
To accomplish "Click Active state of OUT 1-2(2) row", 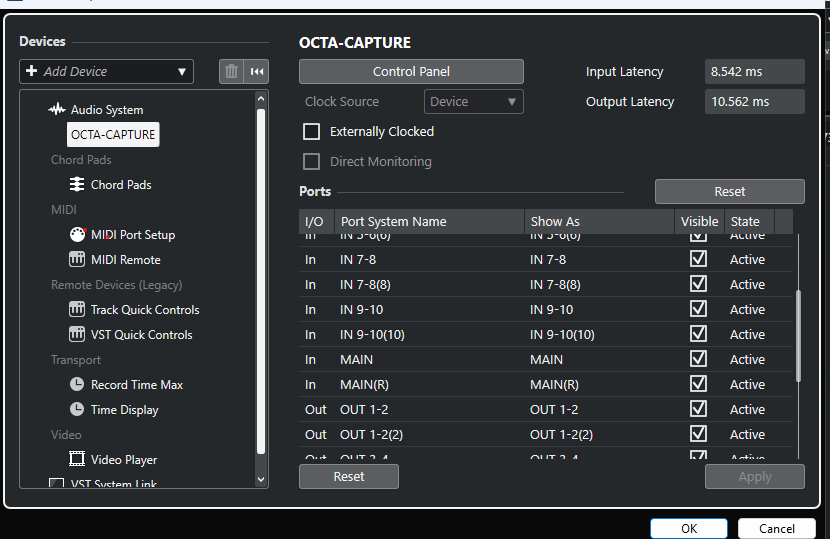I will click(x=747, y=435).
